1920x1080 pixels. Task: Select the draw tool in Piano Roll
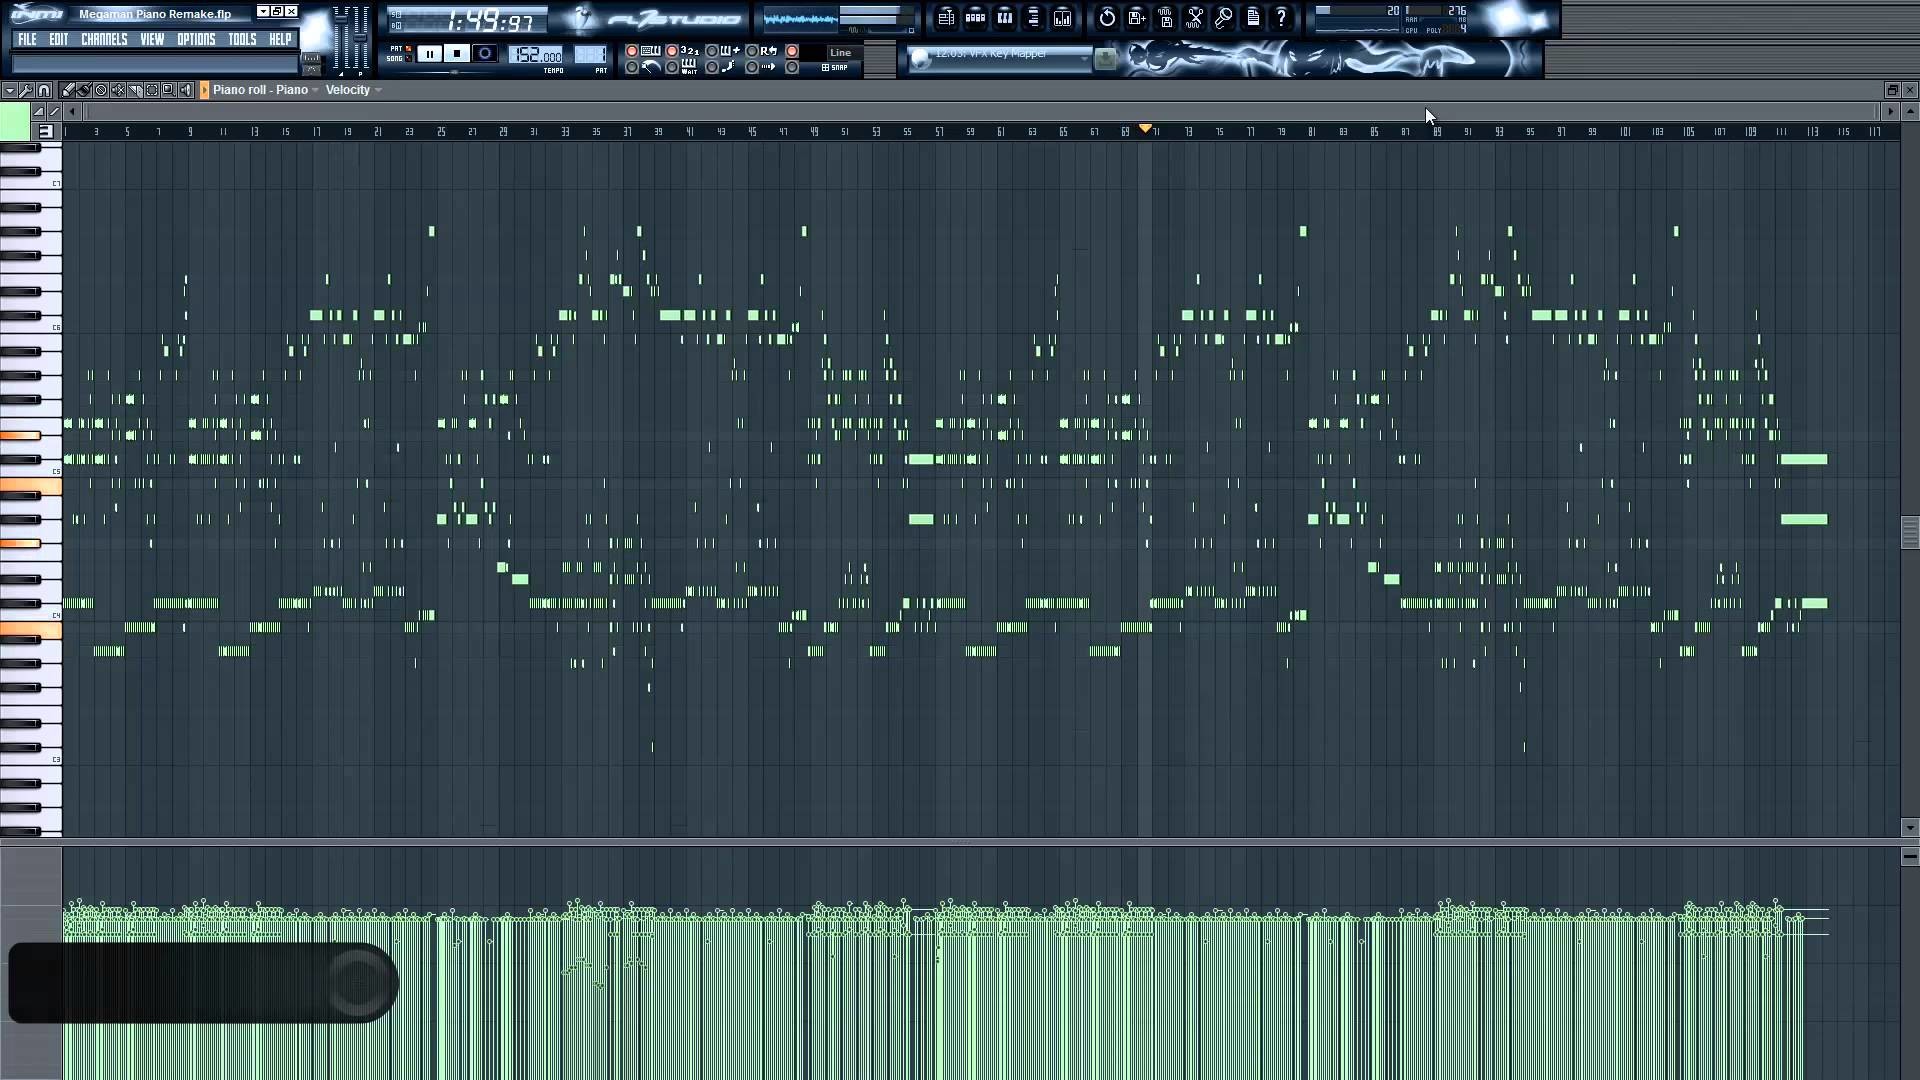67,88
